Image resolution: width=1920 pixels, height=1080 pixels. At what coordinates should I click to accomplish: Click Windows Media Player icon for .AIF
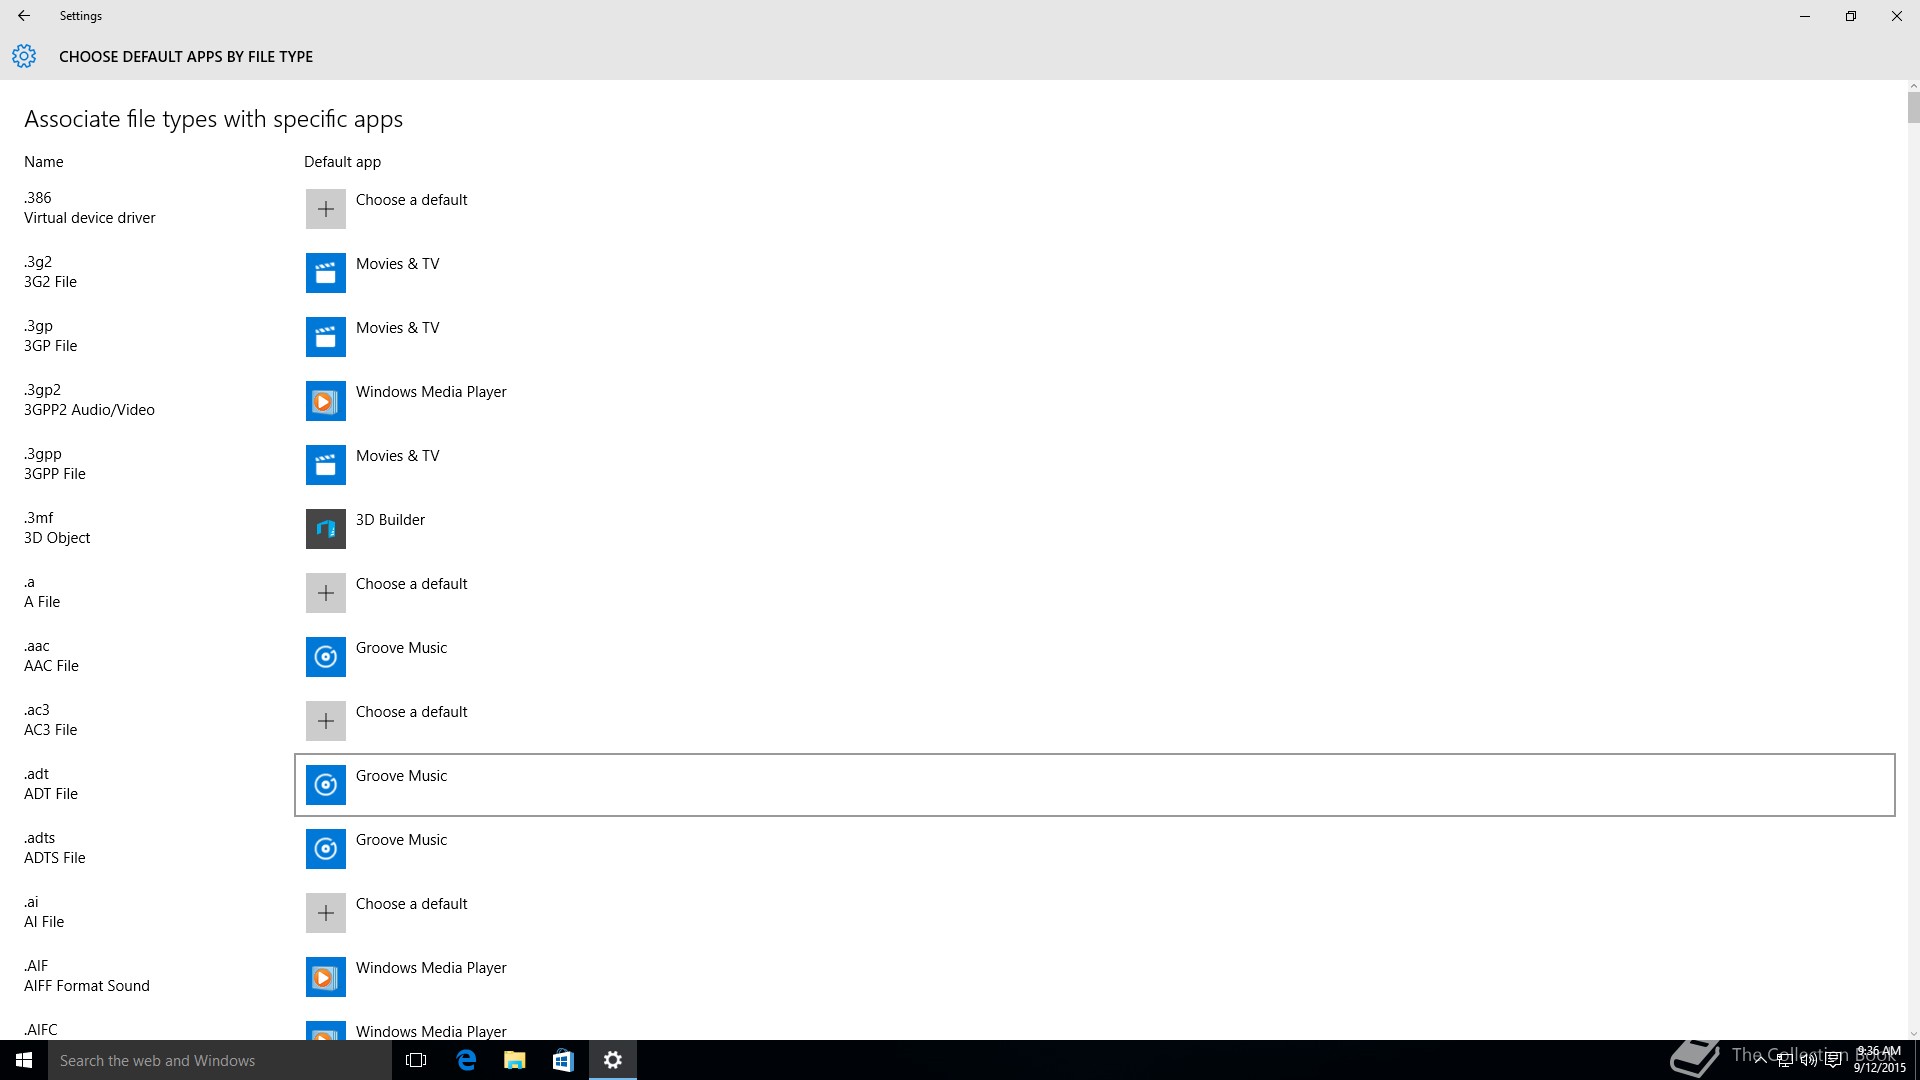[326, 977]
